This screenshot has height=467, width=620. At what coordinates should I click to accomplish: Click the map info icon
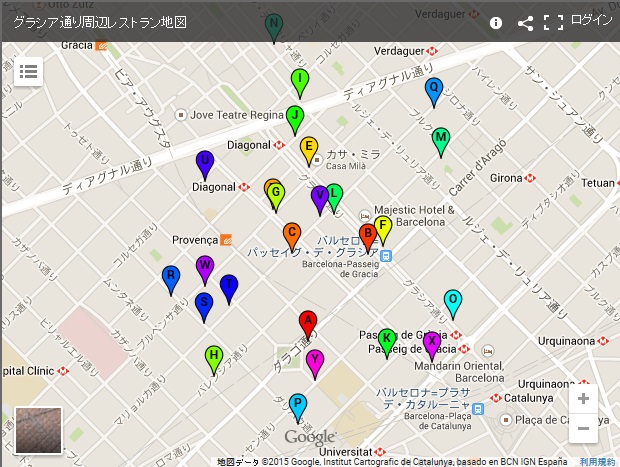(x=496, y=23)
